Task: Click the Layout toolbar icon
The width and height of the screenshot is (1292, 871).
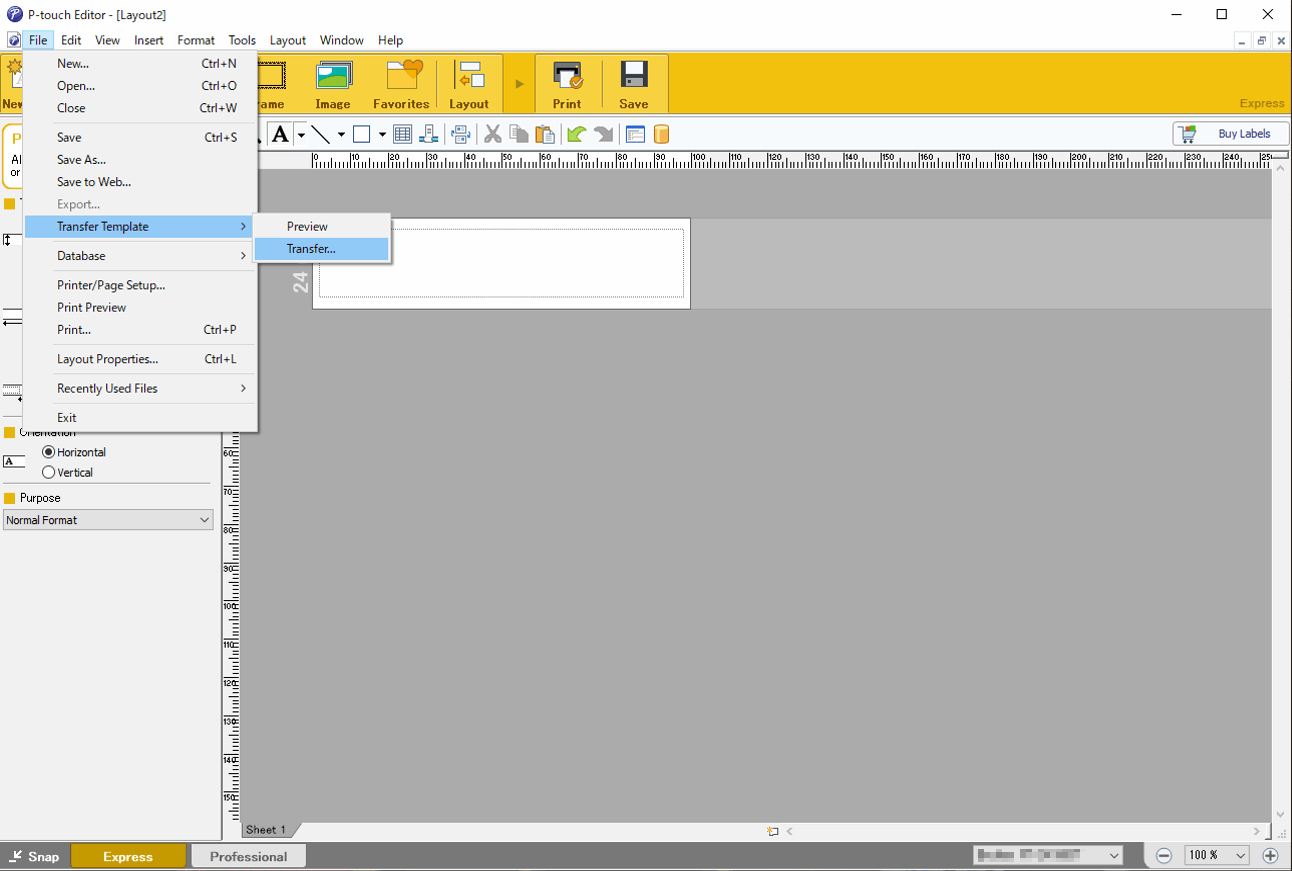Action: coord(468,83)
